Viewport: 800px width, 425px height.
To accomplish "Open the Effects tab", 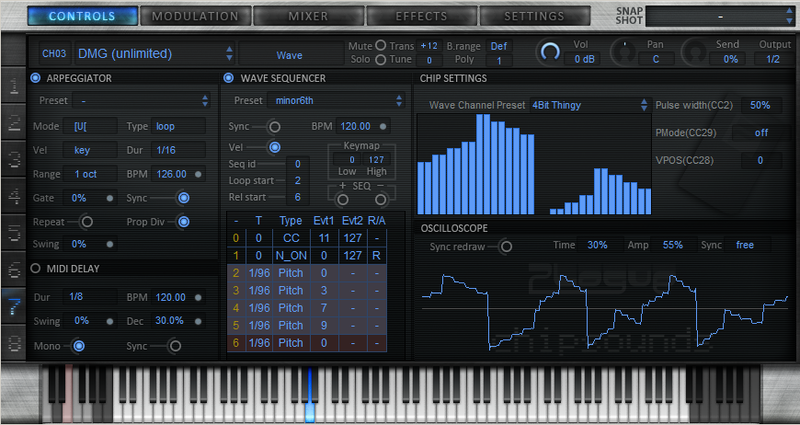I will point(421,16).
